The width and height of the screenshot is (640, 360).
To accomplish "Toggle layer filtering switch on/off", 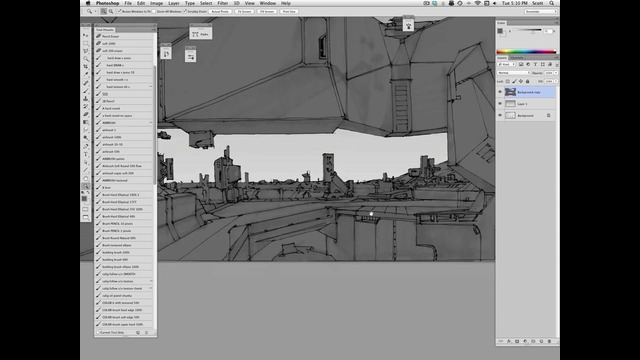I will (557, 64).
